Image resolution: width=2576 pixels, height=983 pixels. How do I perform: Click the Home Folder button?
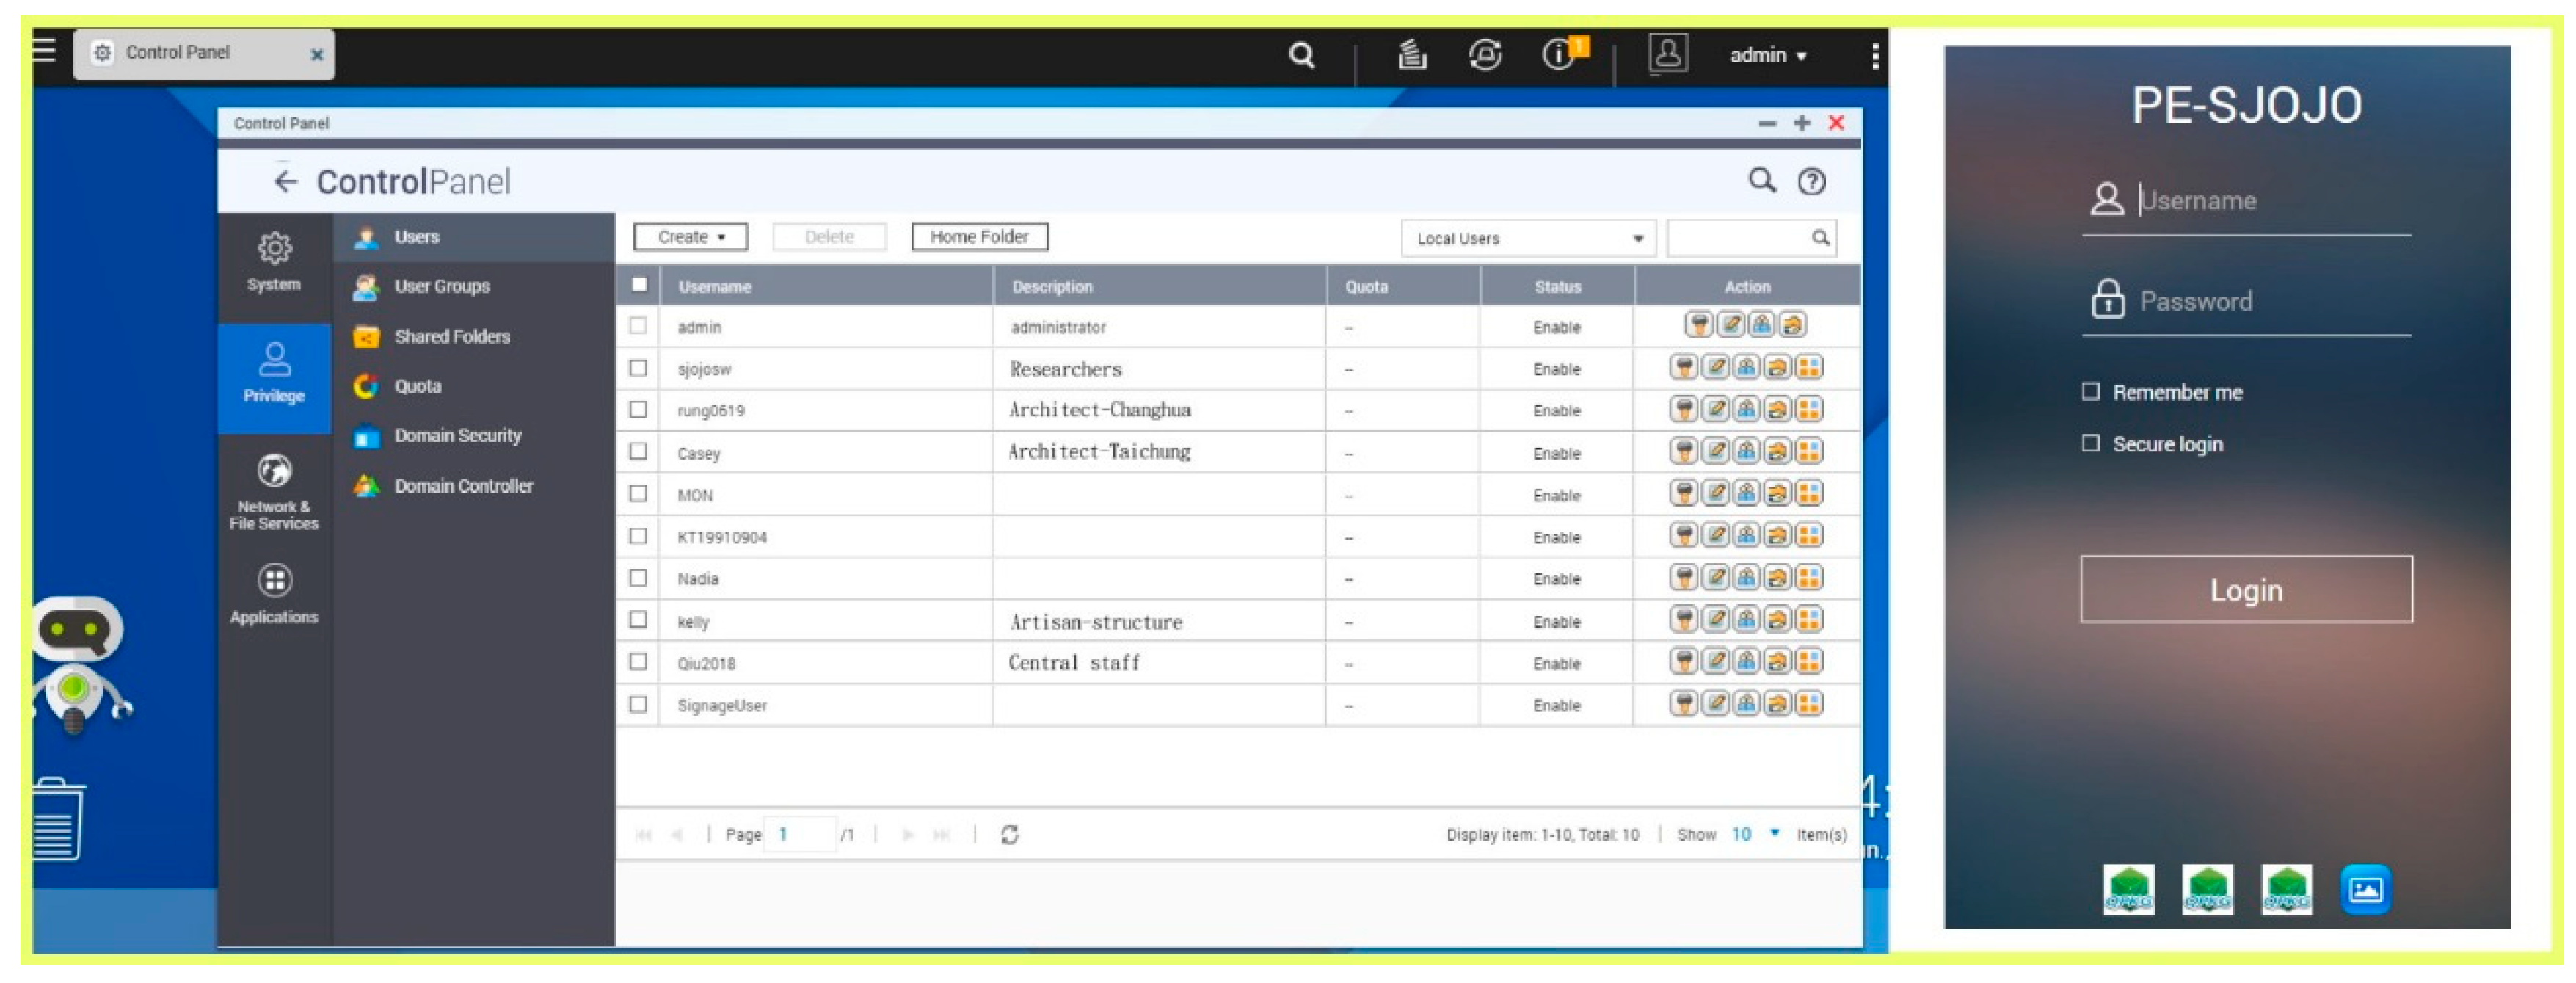click(x=978, y=237)
